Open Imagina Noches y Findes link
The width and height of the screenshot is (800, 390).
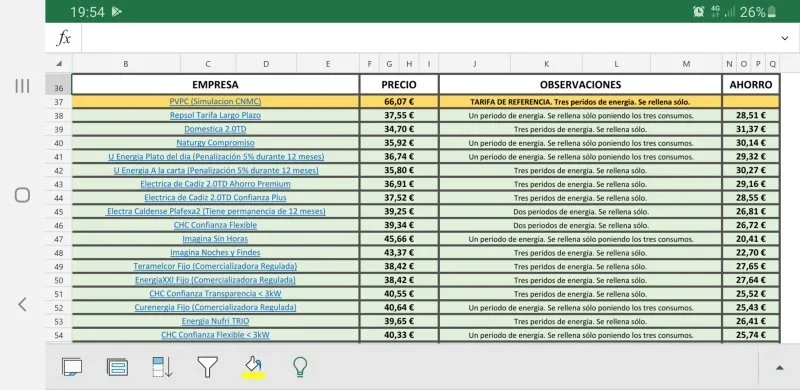click(215, 253)
